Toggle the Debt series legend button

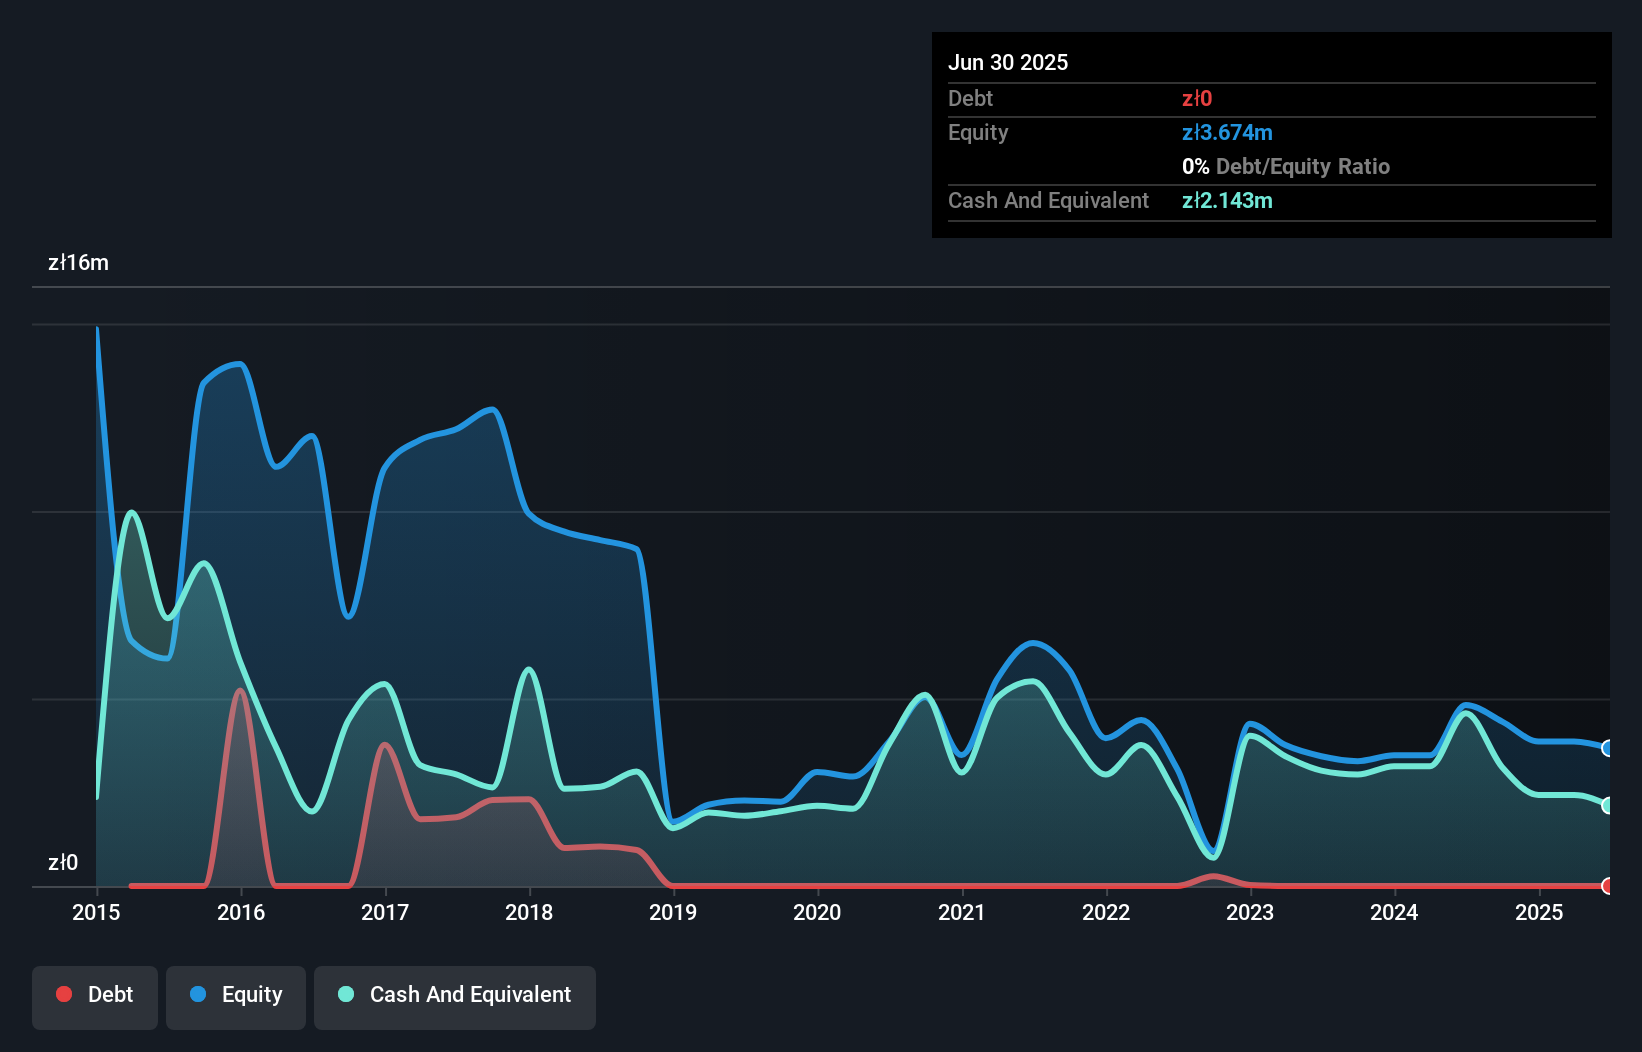coord(95,995)
